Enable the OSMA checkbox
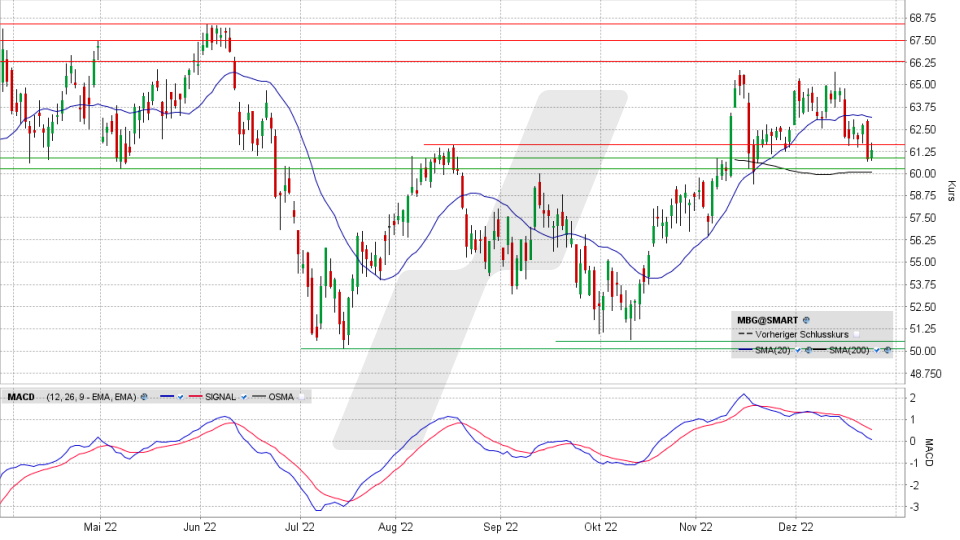 tap(301, 397)
